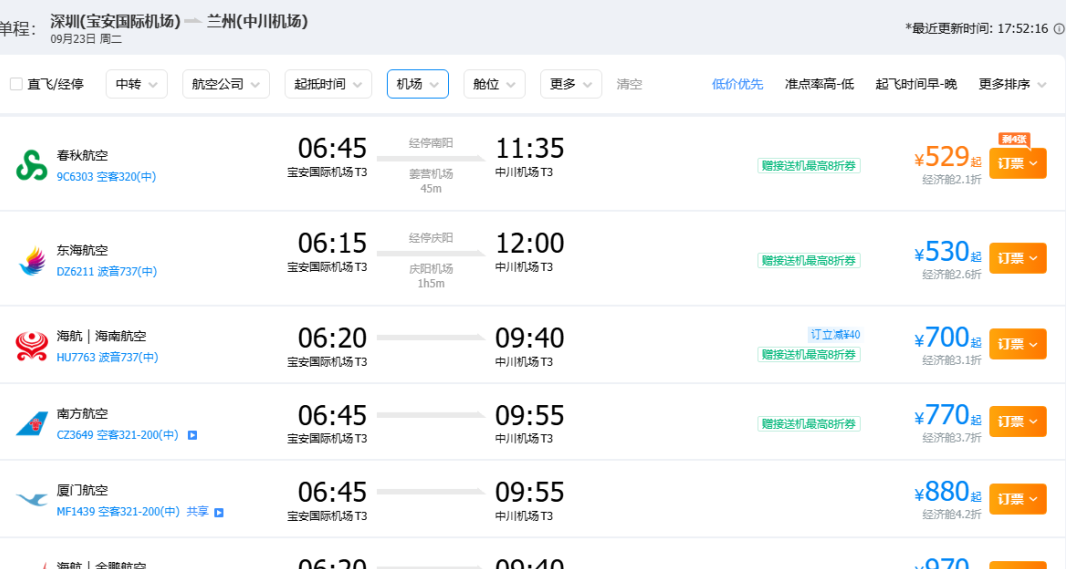Click 订票 for the ¥530 东海航空 flight
Viewport: 1066px width, 569px height.
(1017, 258)
